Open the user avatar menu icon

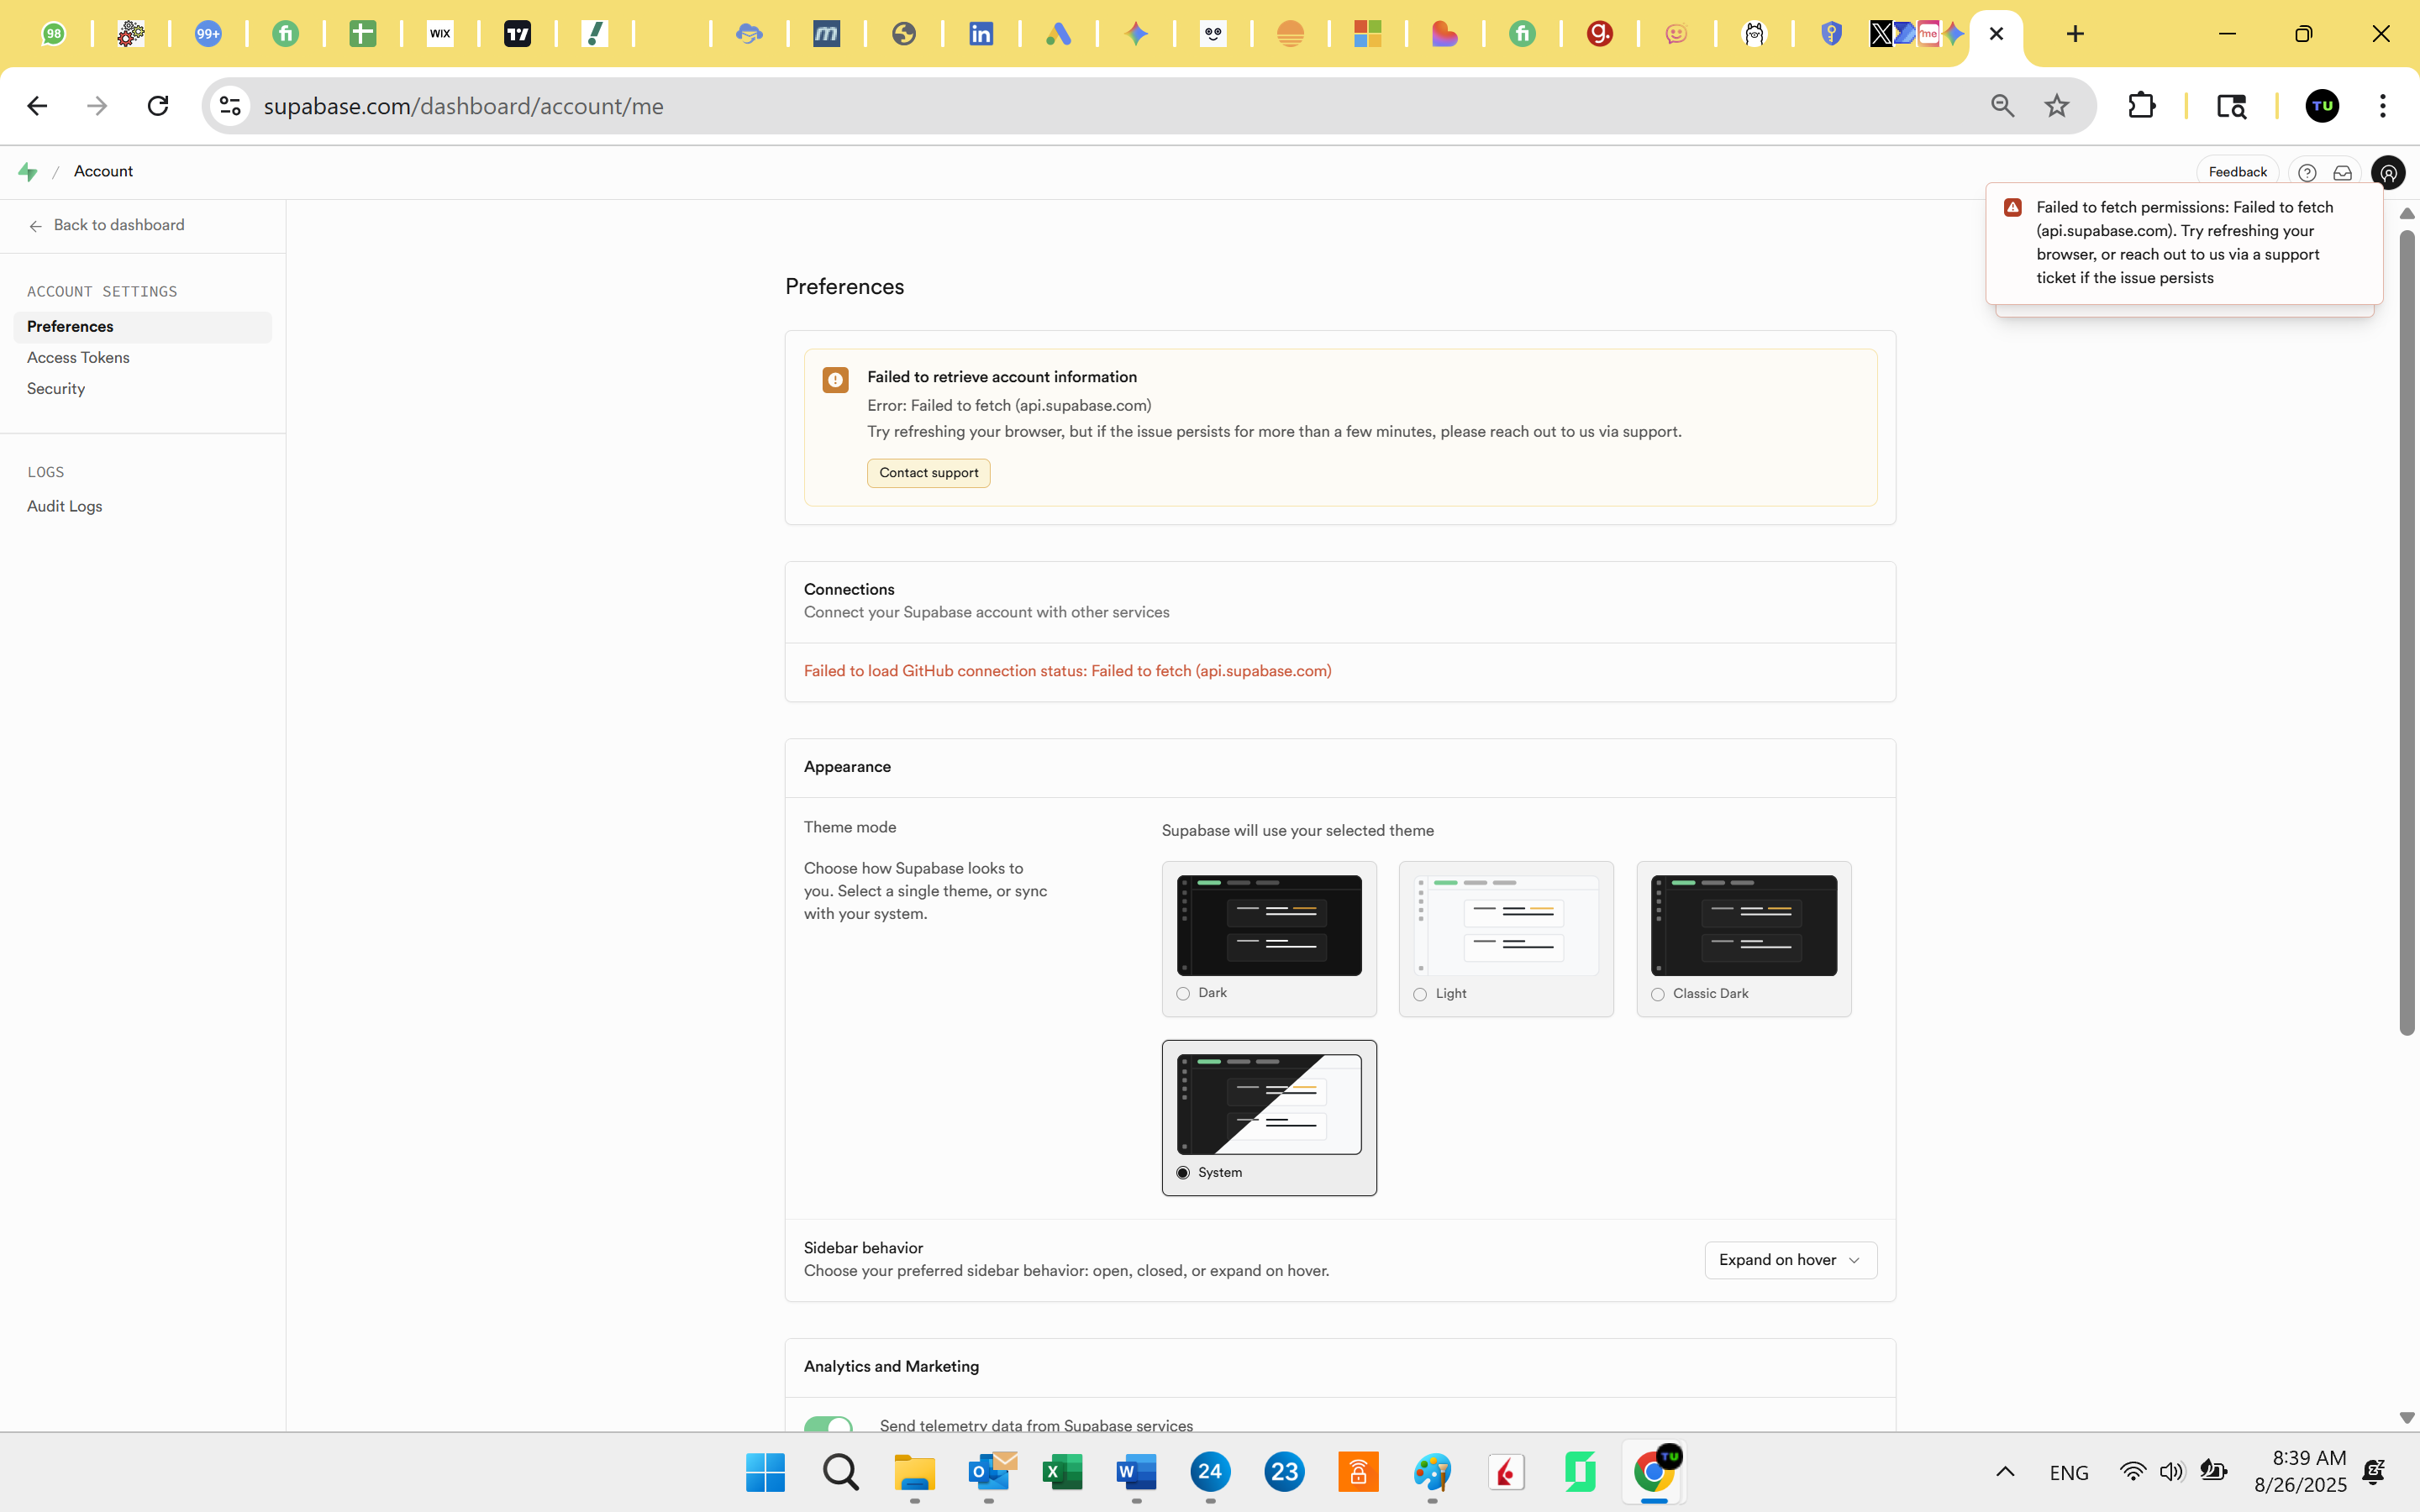(2388, 173)
